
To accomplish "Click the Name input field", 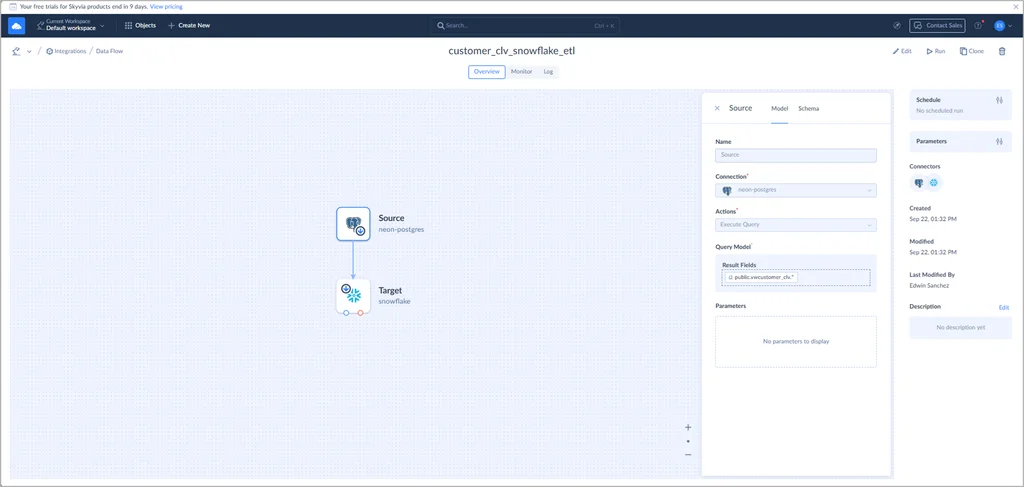I will click(x=795, y=155).
